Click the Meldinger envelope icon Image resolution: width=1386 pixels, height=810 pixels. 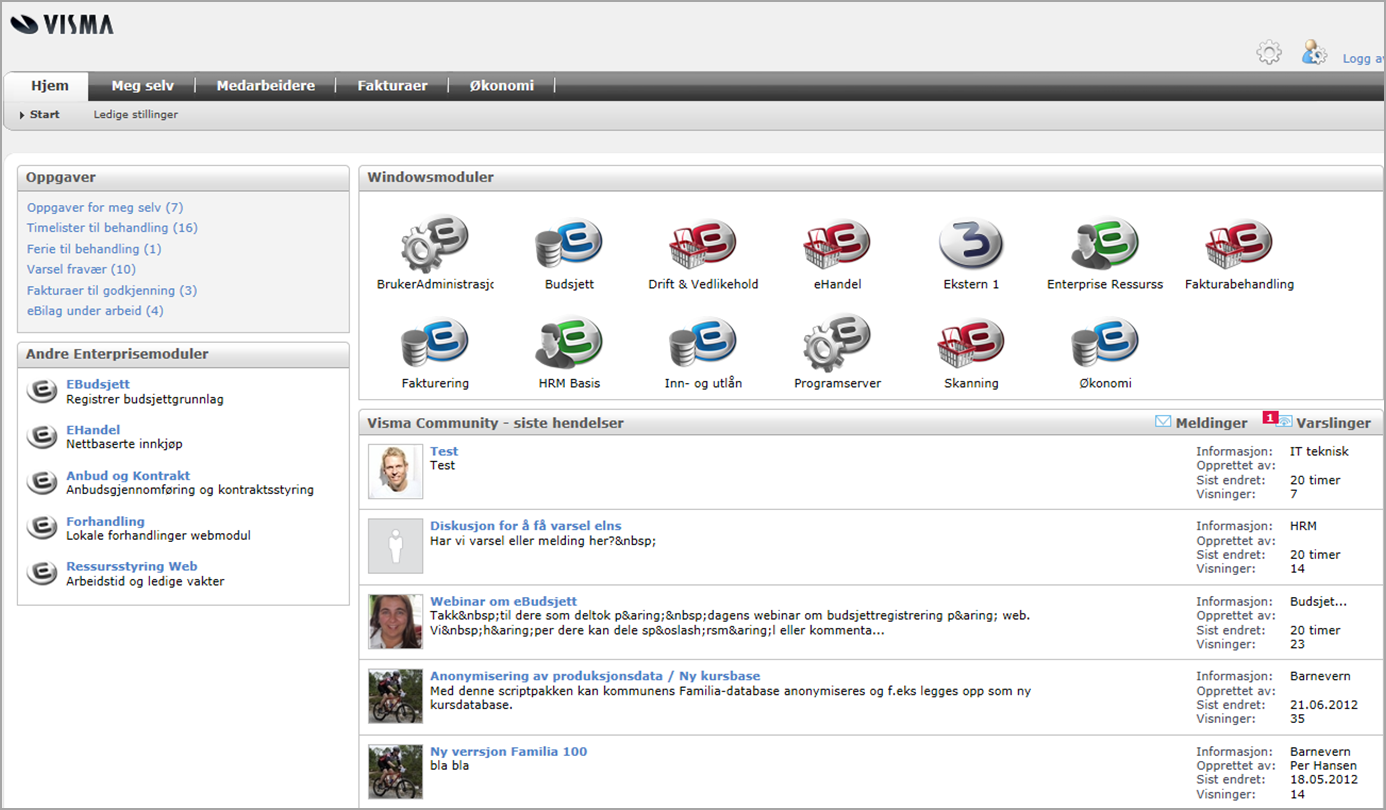tap(1163, 422)
